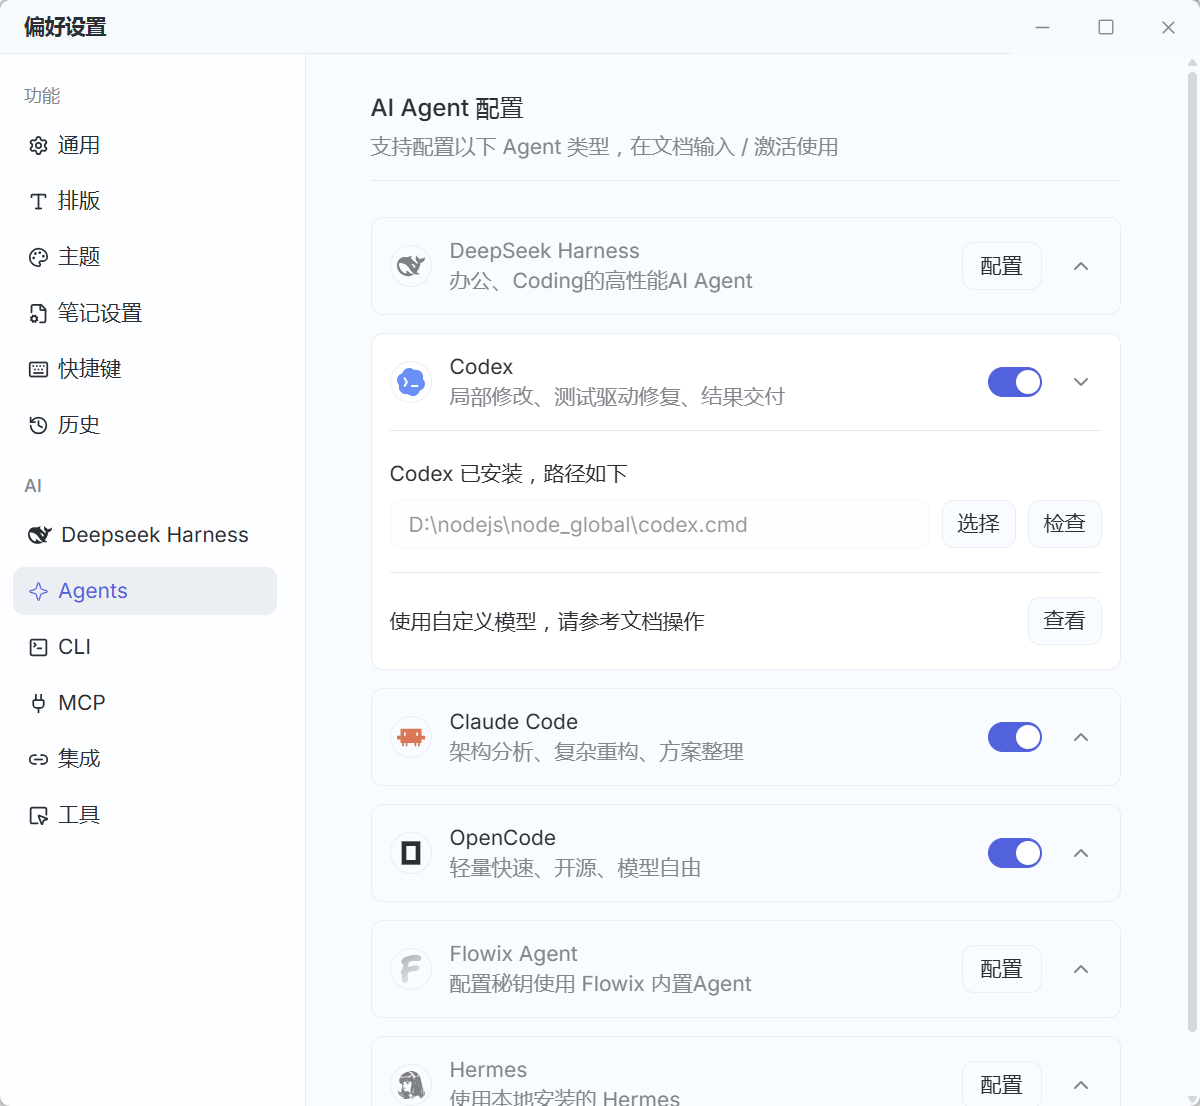This screenshot has width=1200, height=1106.
Task: Click 检查 to verify Codex installation
Action: pyautogui.click(x=1065, y=524)
